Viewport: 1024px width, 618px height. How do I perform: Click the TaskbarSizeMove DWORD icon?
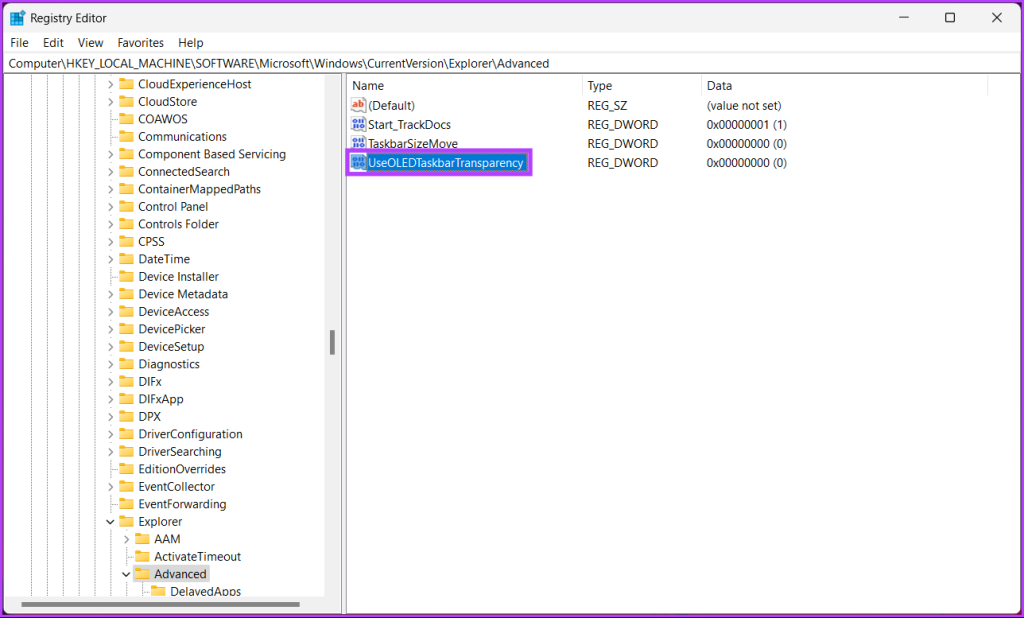tap(359, 143)
